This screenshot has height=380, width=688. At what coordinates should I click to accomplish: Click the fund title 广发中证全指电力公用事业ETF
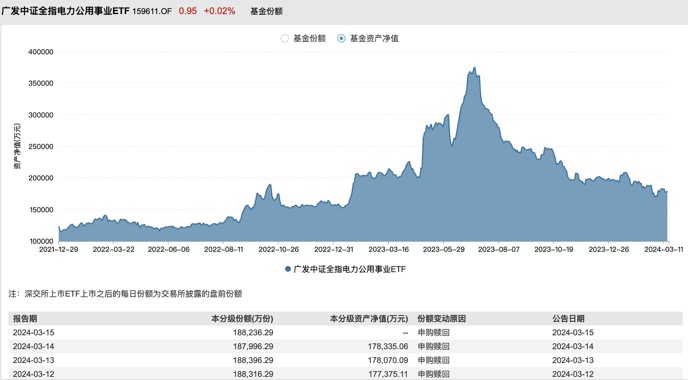point(65,11)
